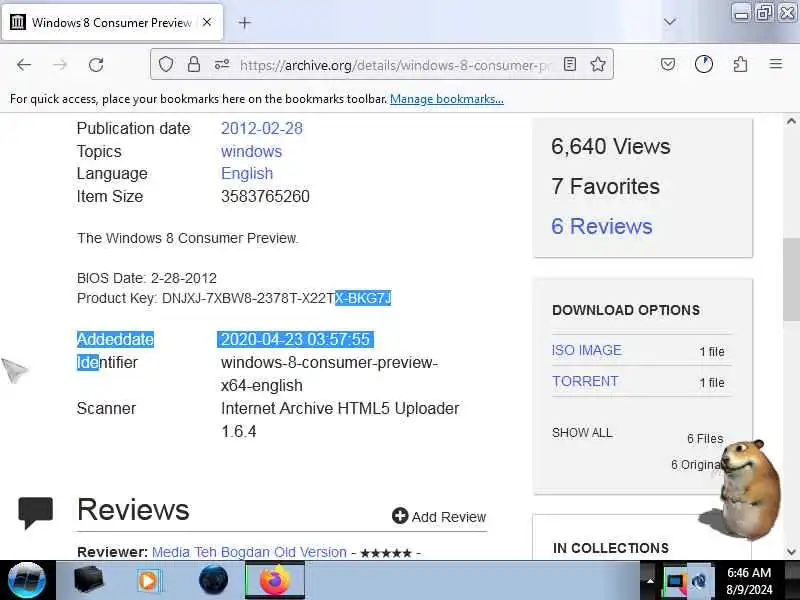Click the Addeddate value 2020-04-23 03:57:55

pos(295,339)
